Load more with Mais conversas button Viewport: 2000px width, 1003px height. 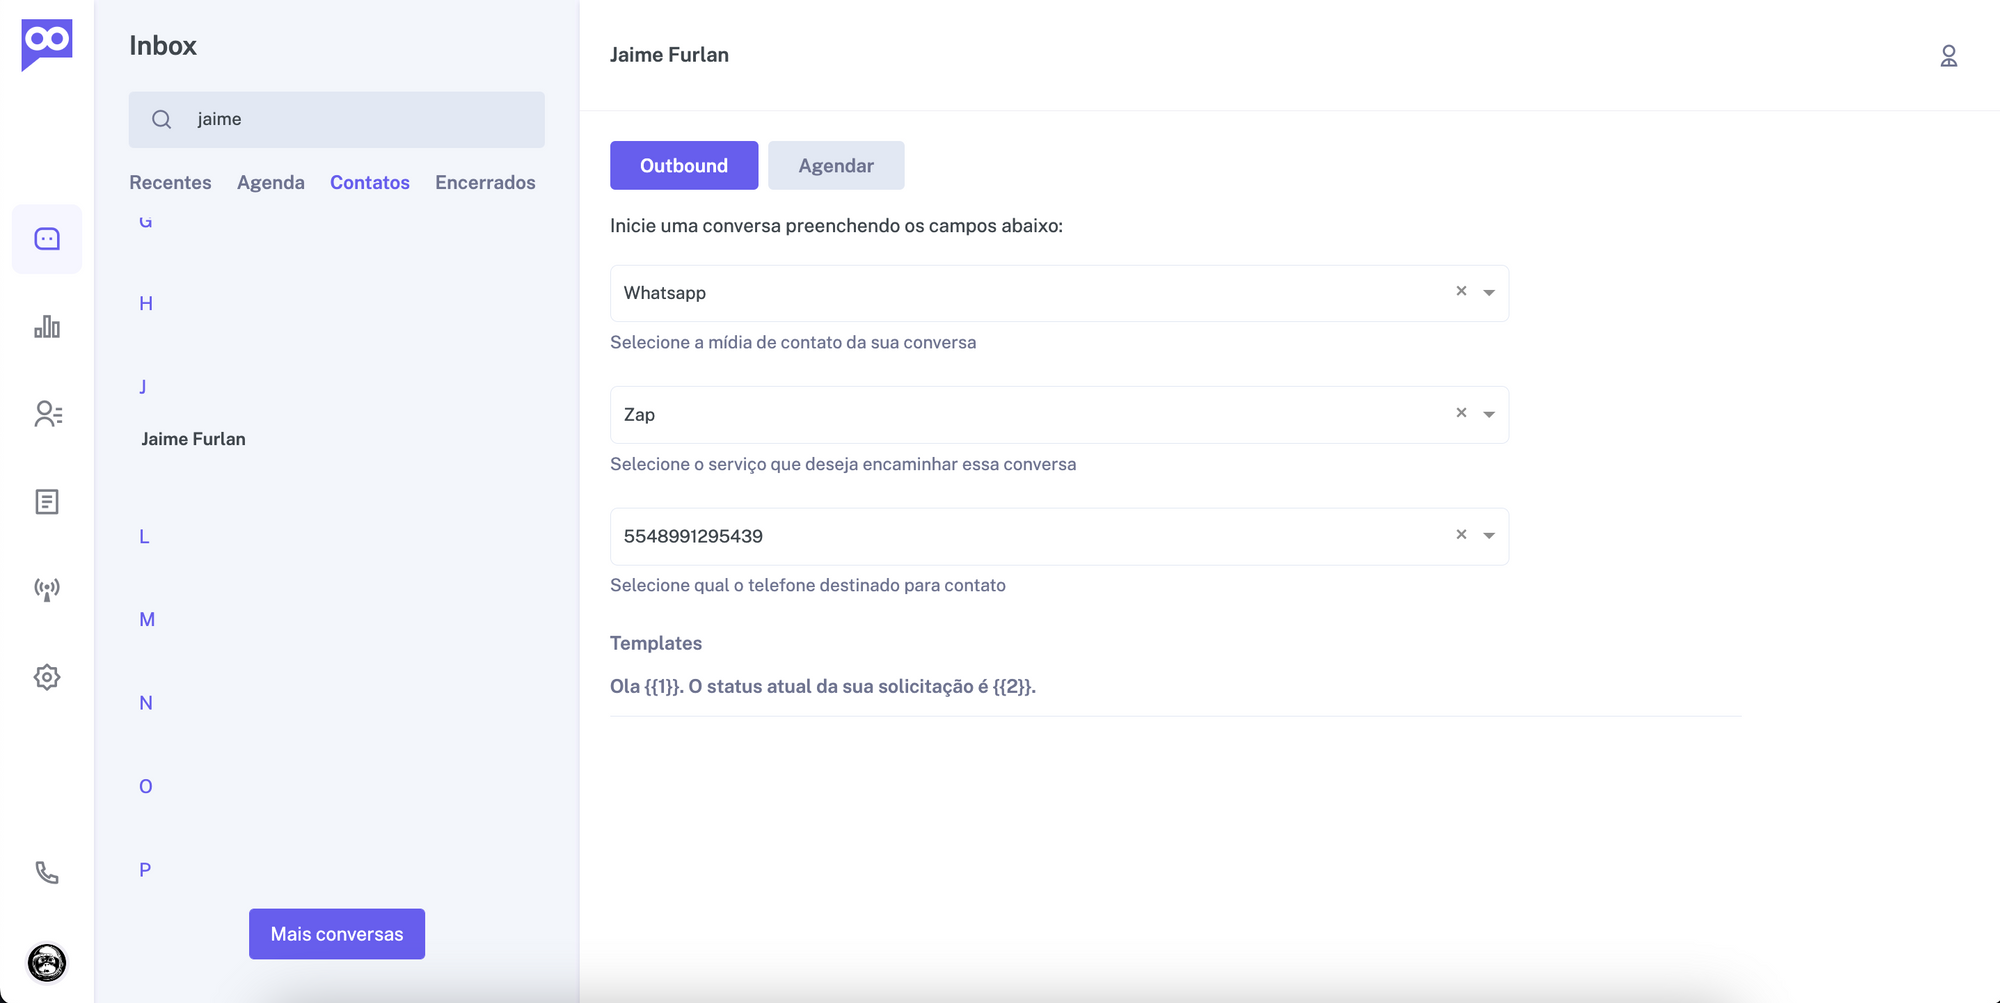coord(337,934)
